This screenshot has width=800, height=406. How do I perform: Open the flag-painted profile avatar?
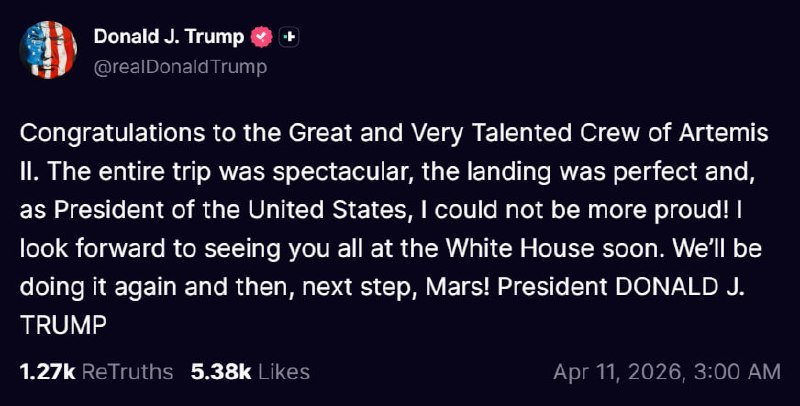(x=48, y=49)
